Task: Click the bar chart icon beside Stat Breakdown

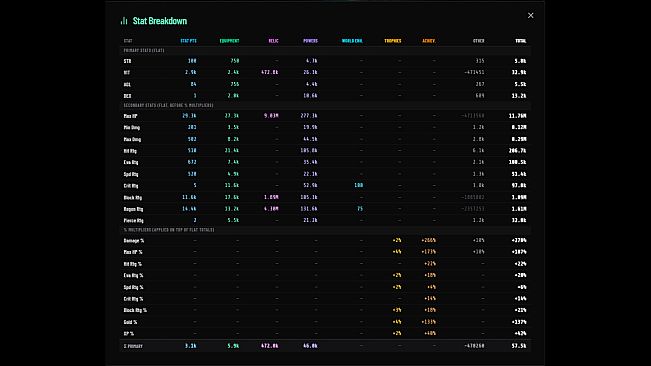Action: 124,21
